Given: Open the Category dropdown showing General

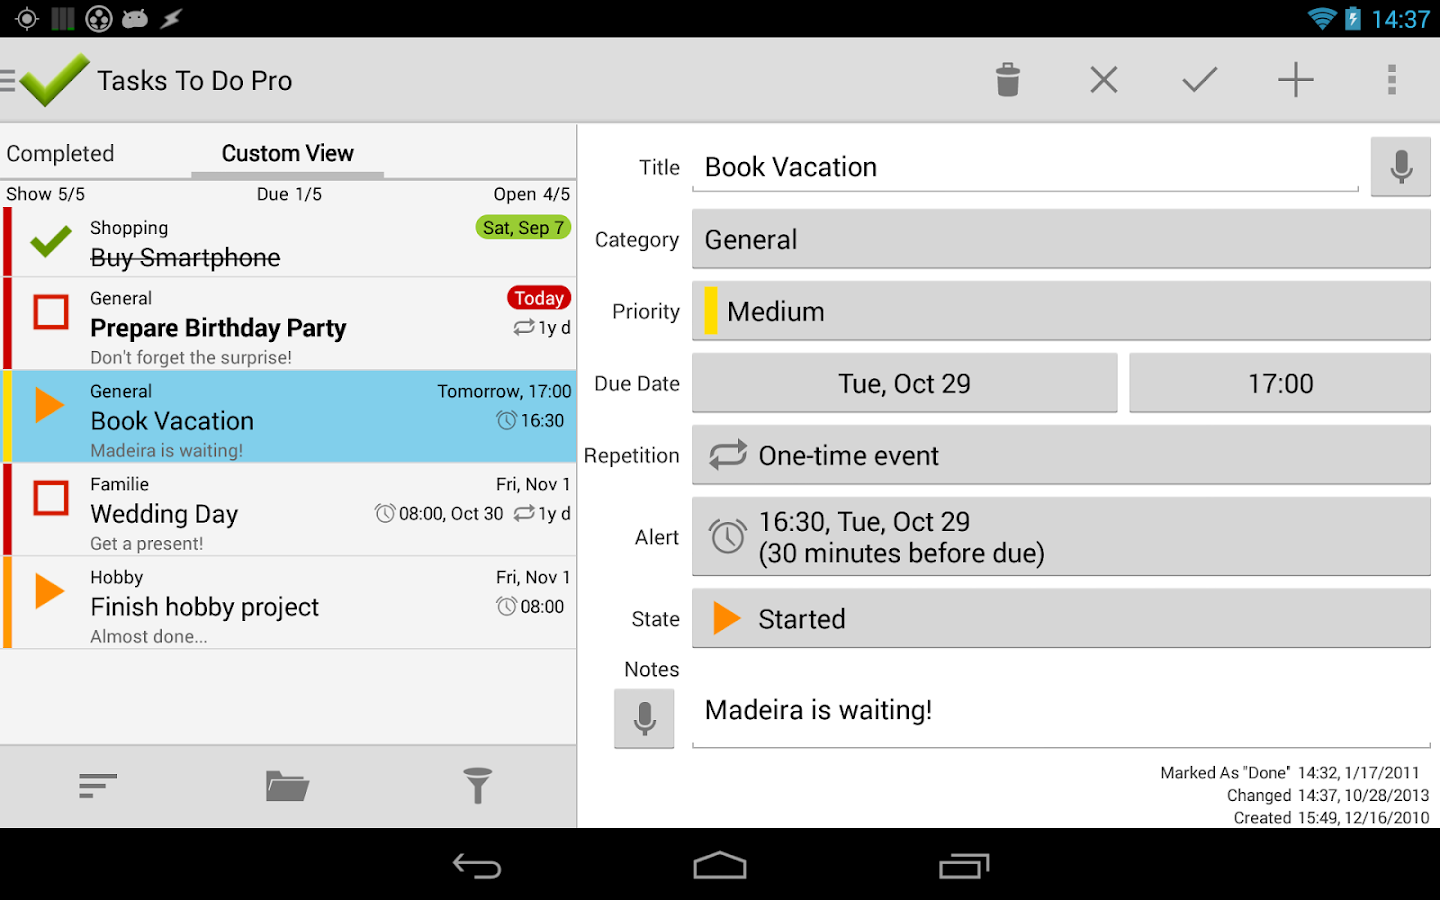Looking at the screenshot, I should (1061, 239).
